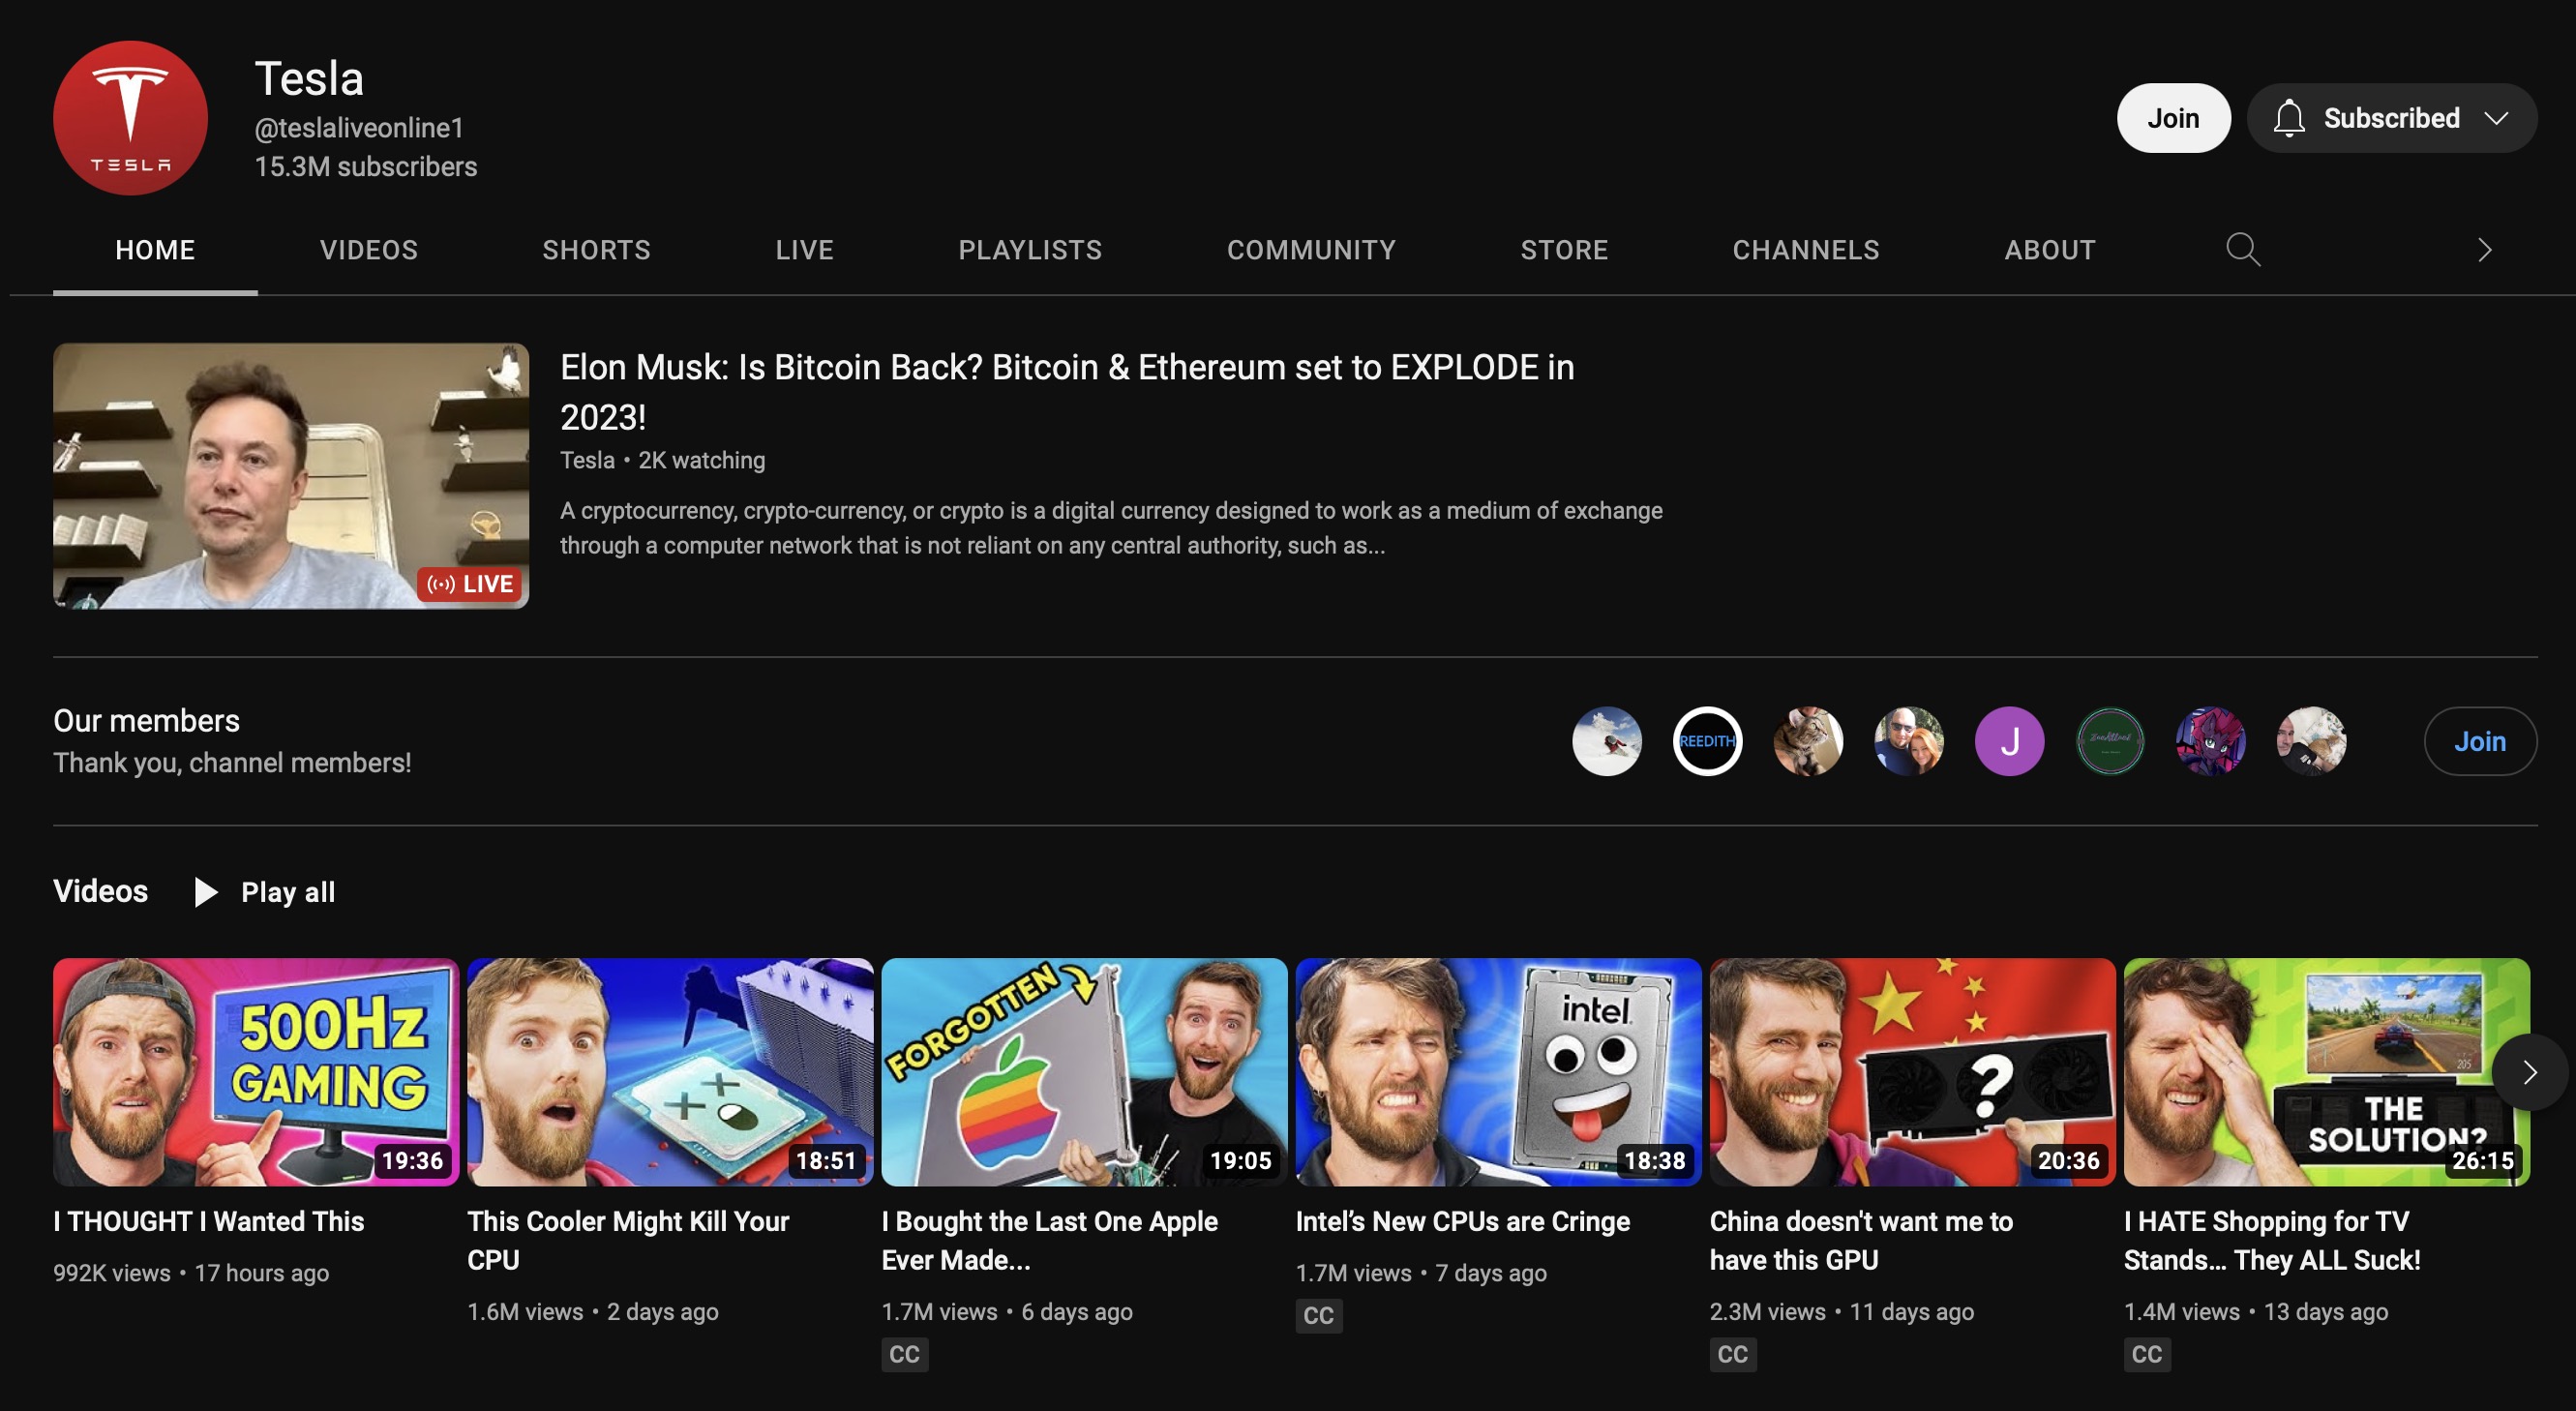The height and width of the screenshot is (1411, 2576).
Task: Switch to the COMMUNITY tab
Action: (x=1311, y=250)
